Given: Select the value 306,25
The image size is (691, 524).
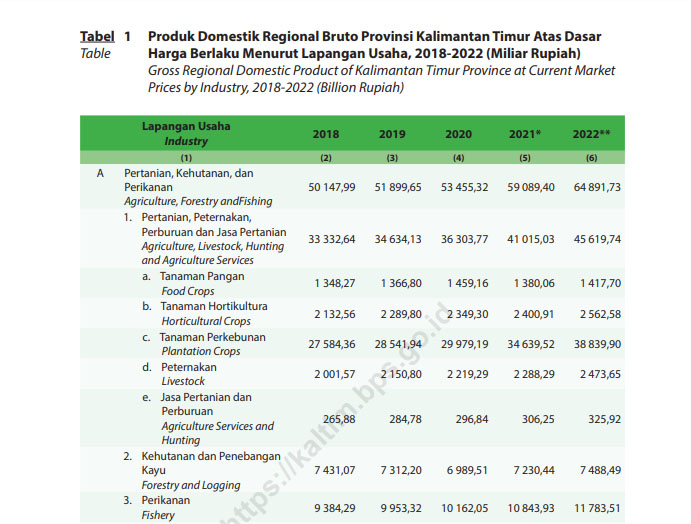Looking at the screenshot, I should pos(538,419).
